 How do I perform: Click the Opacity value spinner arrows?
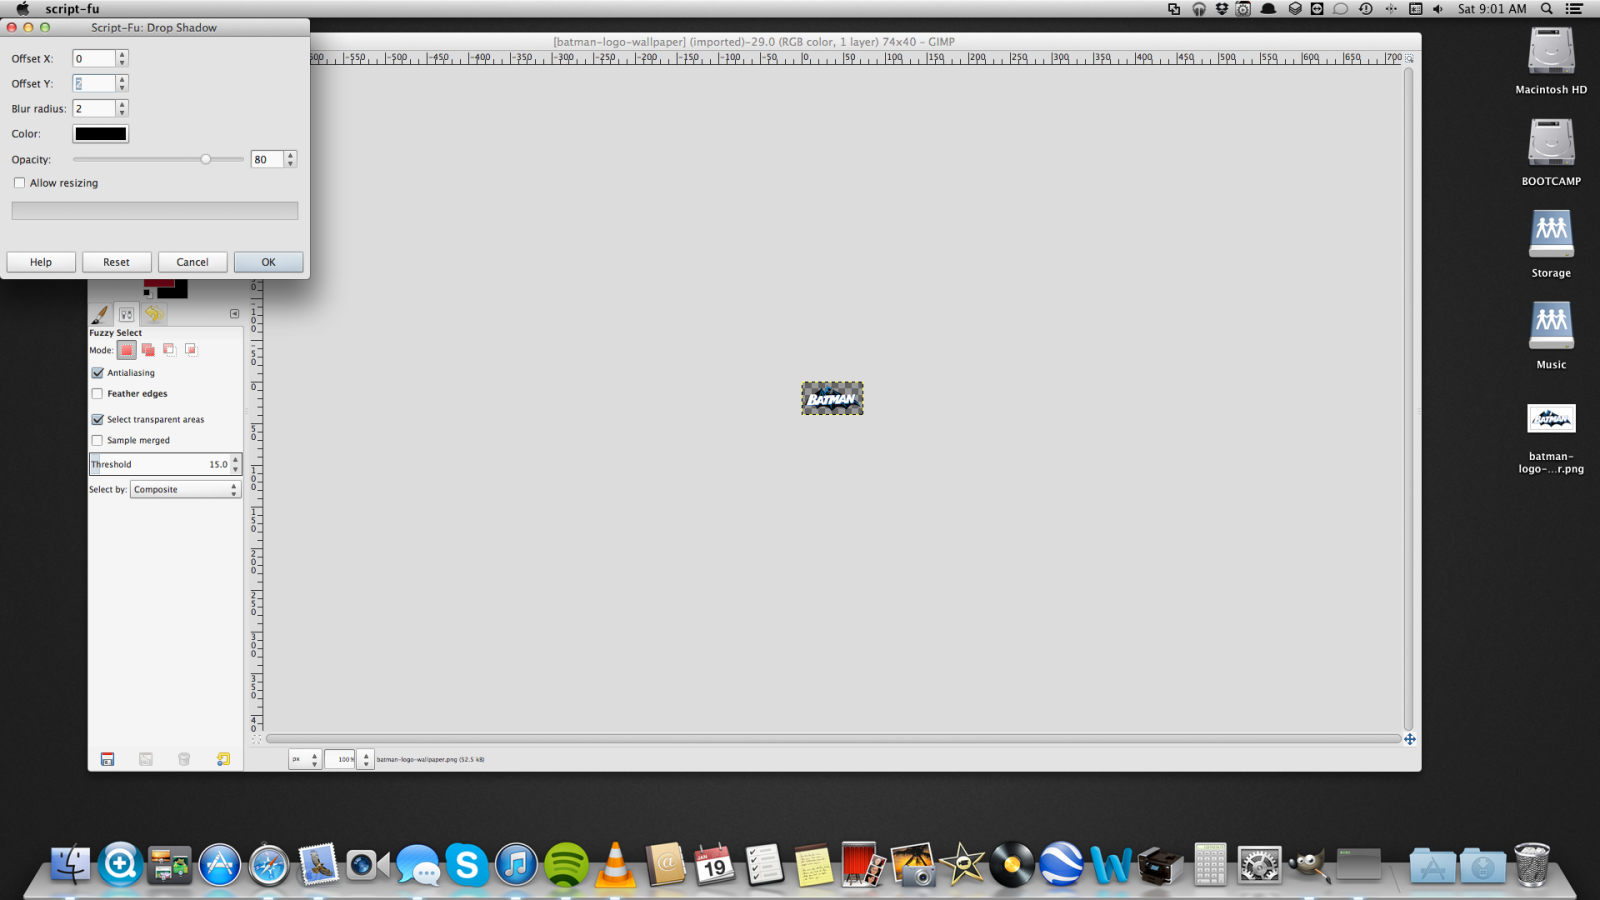(291, 159)
